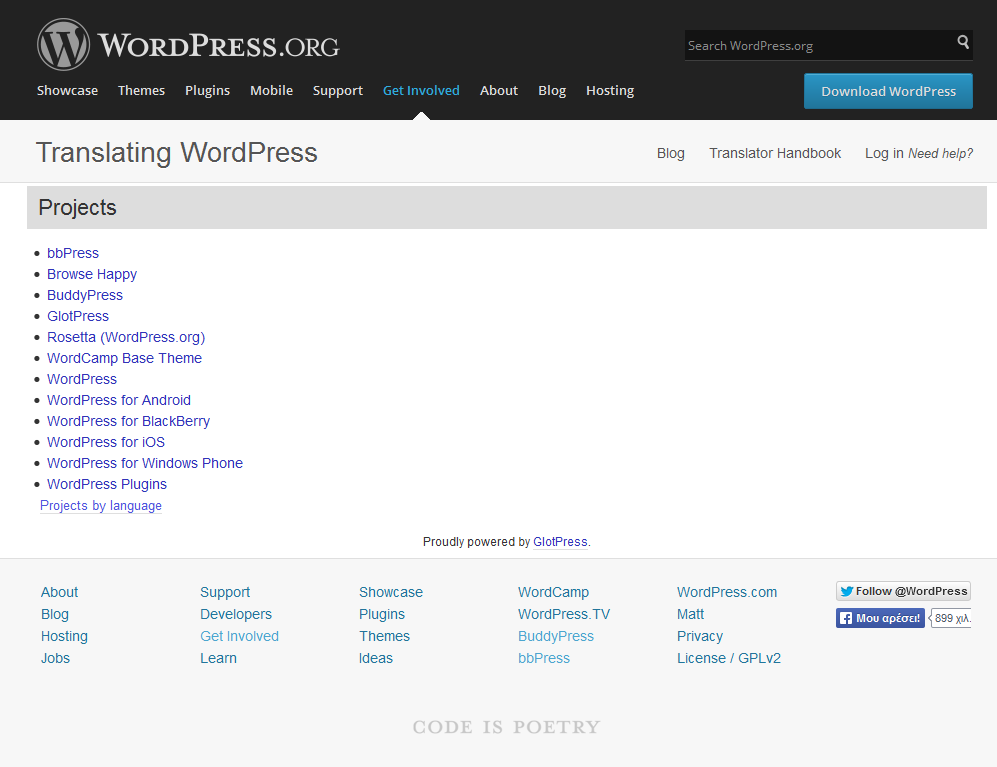Click the footer Learn link

tap(218, 658)
